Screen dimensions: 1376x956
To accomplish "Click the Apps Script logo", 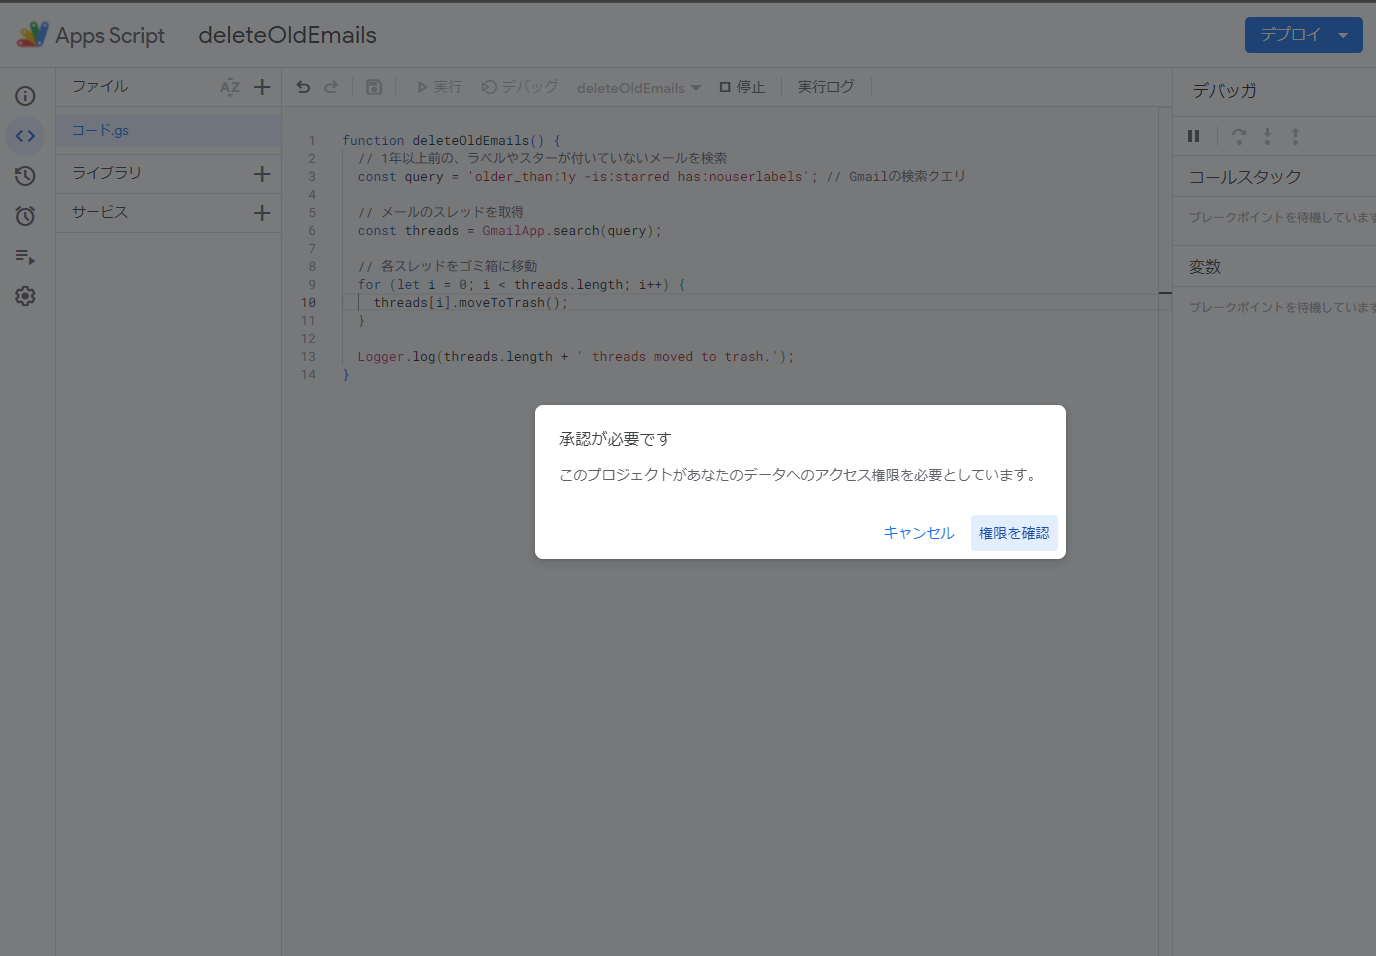I will click(x=33, y=34).
